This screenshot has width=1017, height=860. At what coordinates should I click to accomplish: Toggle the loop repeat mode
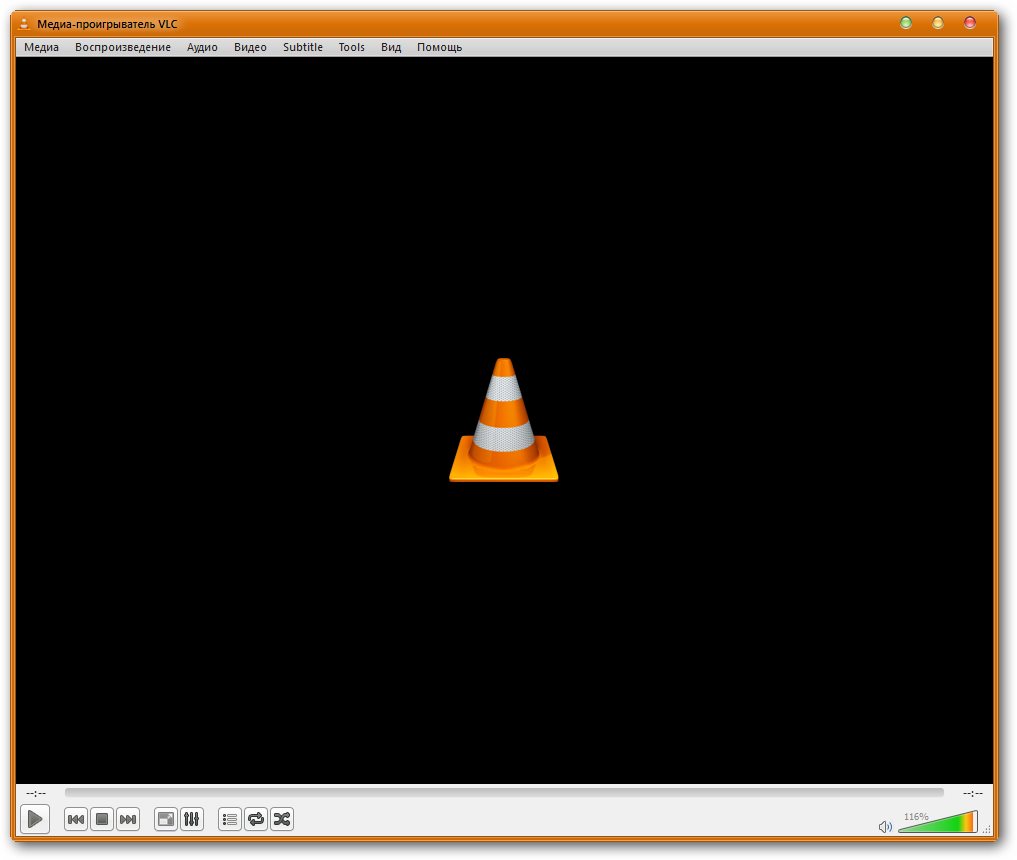click(x=256, y=819)
